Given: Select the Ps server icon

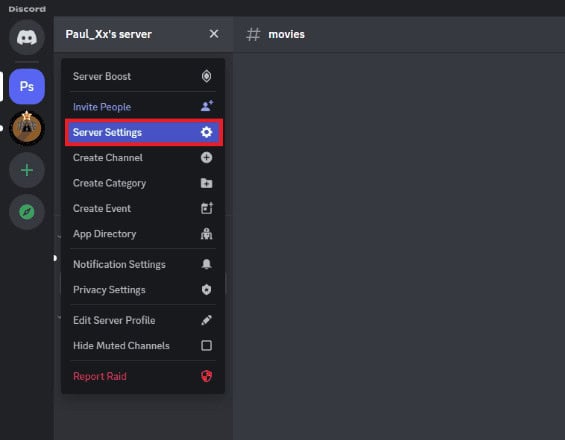Looking at the screenshot, I should pos(27,86).
